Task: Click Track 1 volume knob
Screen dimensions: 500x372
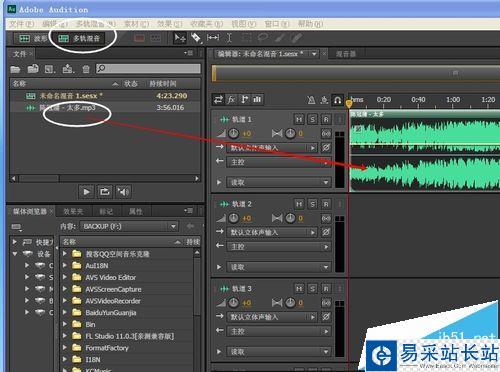Action: point(234,134)
